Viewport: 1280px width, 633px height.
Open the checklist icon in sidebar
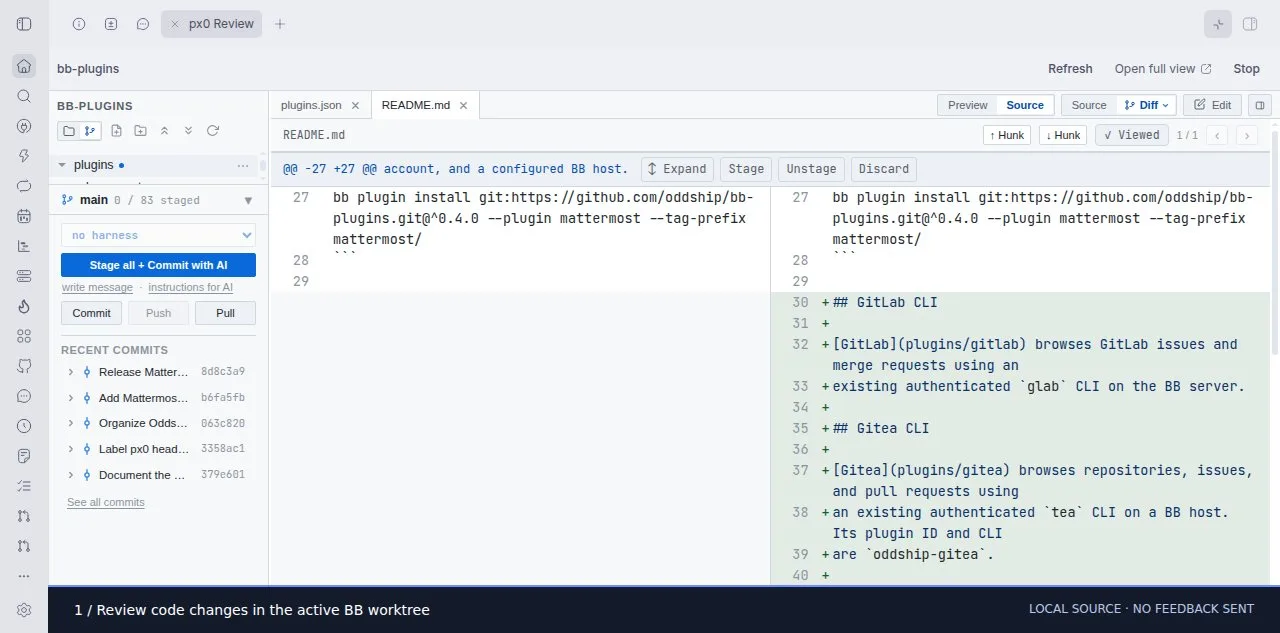pos(24,486)
